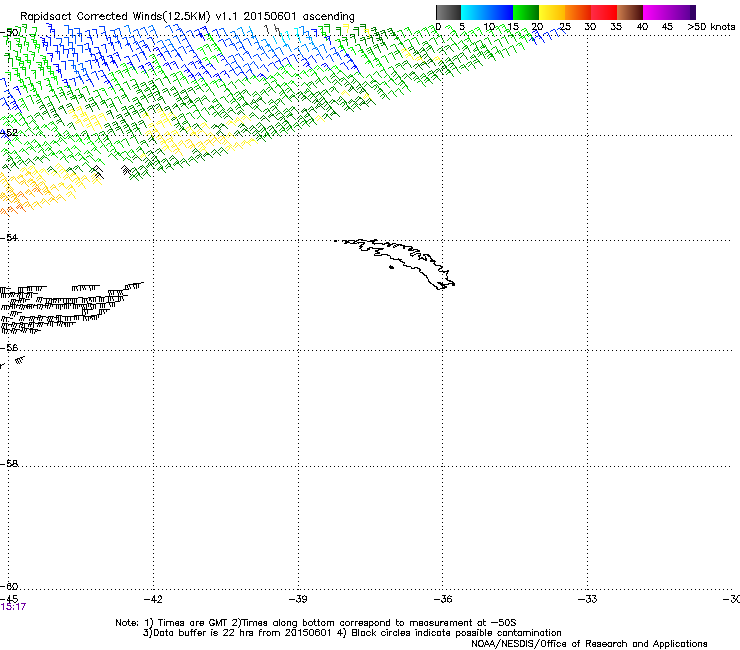740x650 pixels.
Task: Click the purple "15:17" time stamp
Action: (x=13, y=607)
